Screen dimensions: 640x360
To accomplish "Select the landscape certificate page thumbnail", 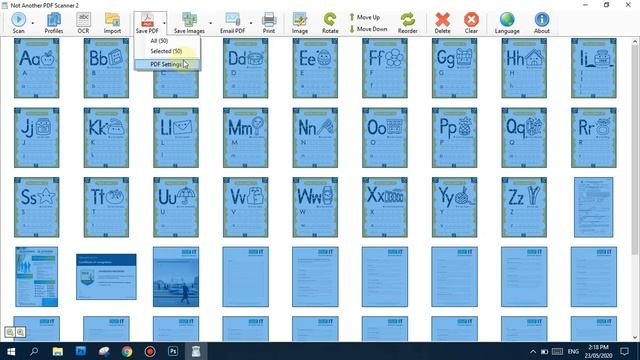I will [x=106, y=277].
